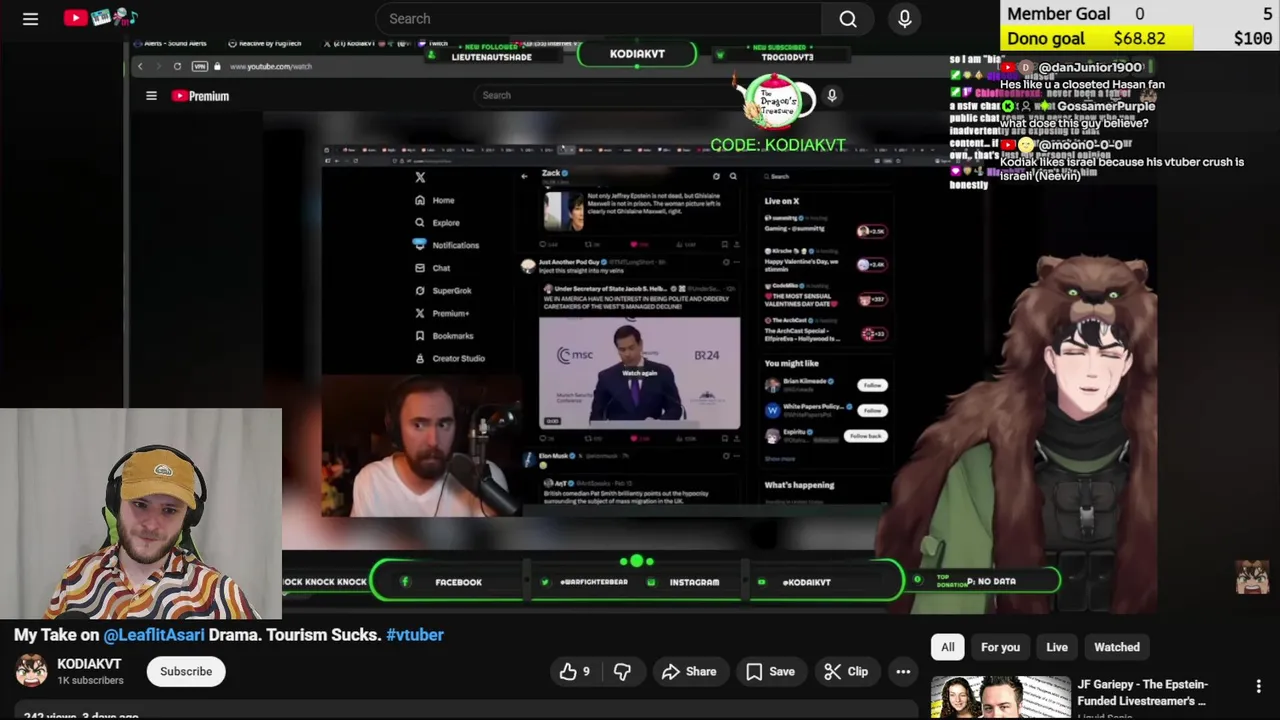The height and width of the screenshot is (720, 1280).
Task: Select the For you filter chip
Action: click(1000, 647)
